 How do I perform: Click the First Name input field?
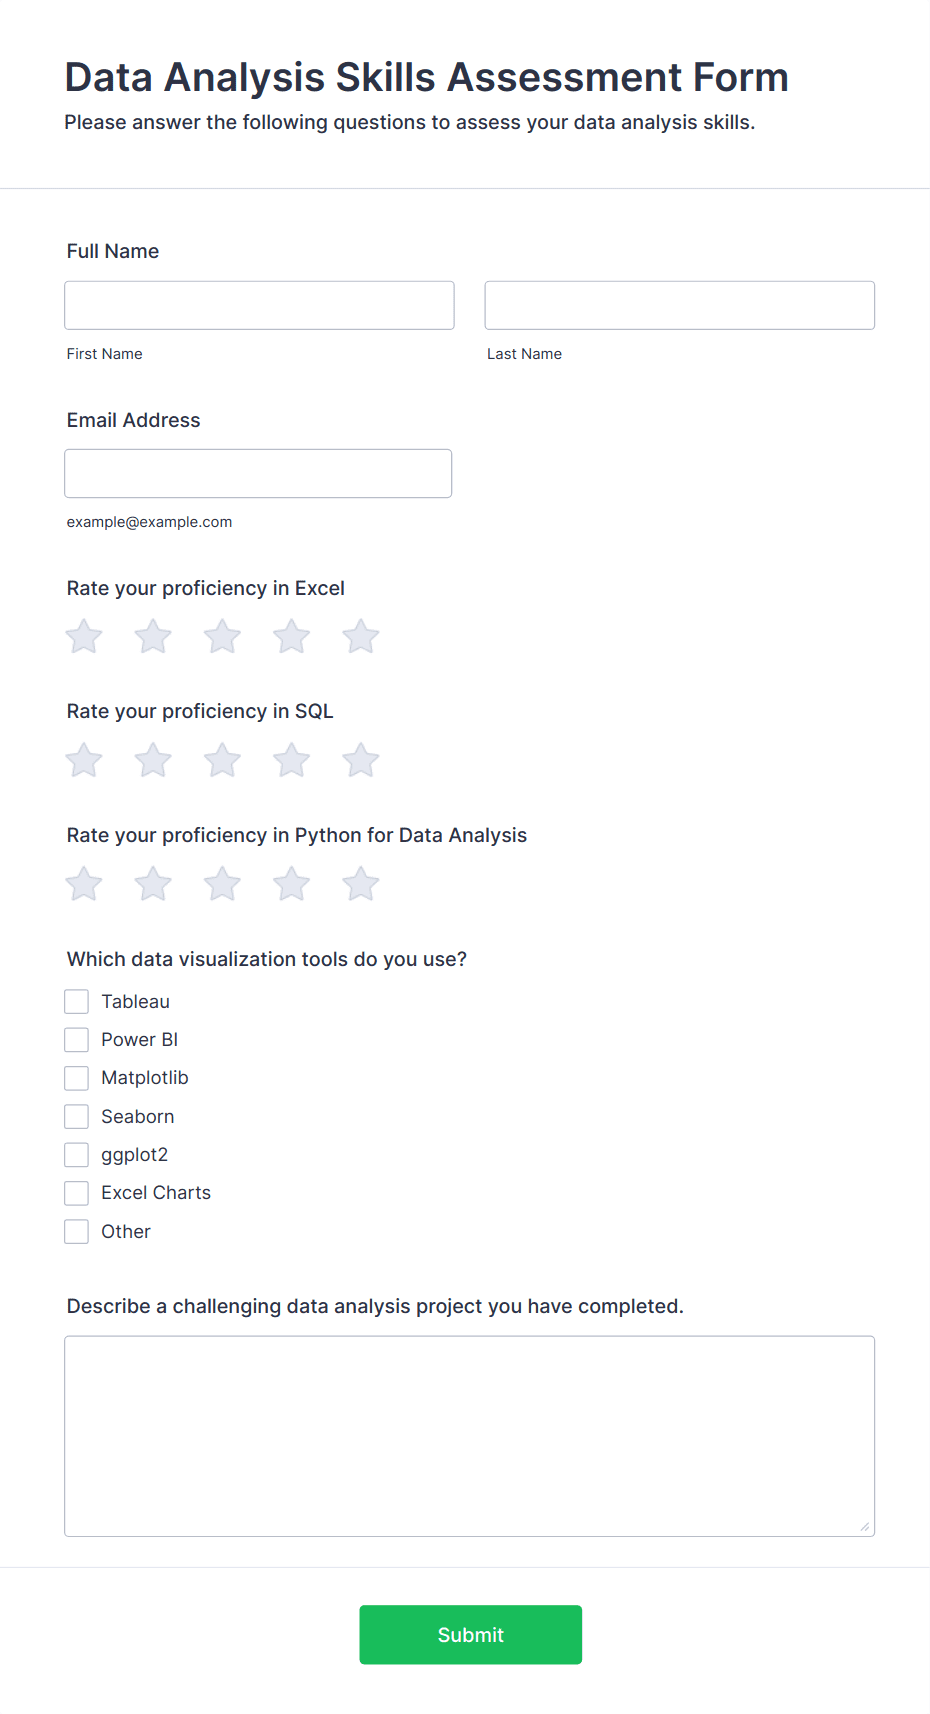pos(258,305)
